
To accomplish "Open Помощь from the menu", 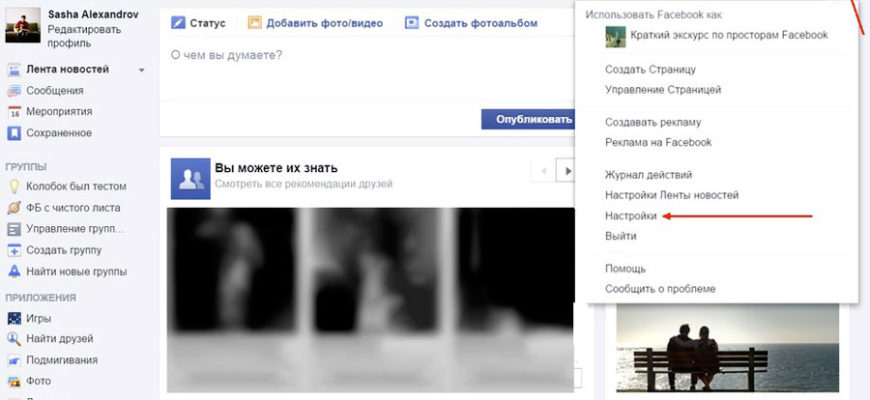I will click(x=625, y=269).
